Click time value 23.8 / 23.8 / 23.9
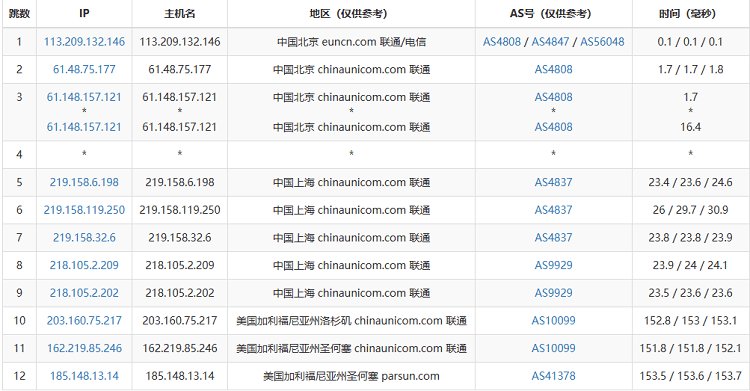This screenshot has width=750, height=391. 691,238
